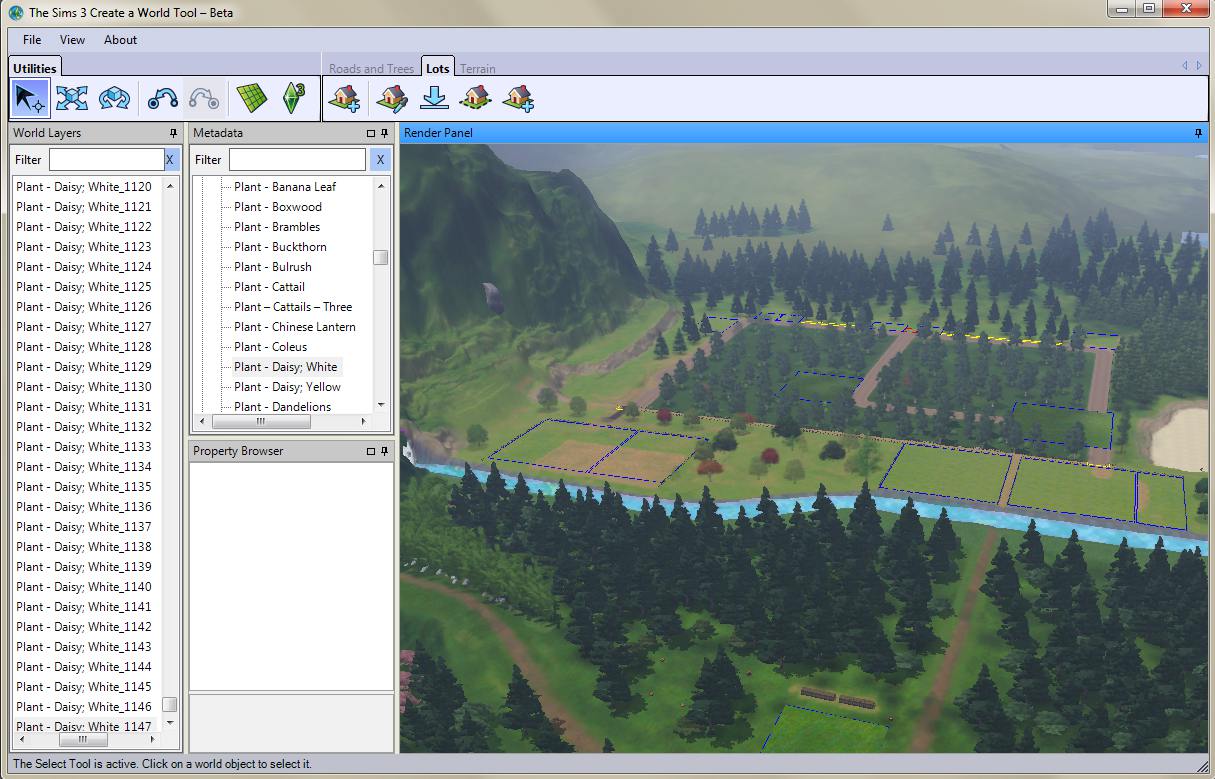Select Plant - Dandelions in Metadata
Viewport: 1215px width, 779px height.
283,407
